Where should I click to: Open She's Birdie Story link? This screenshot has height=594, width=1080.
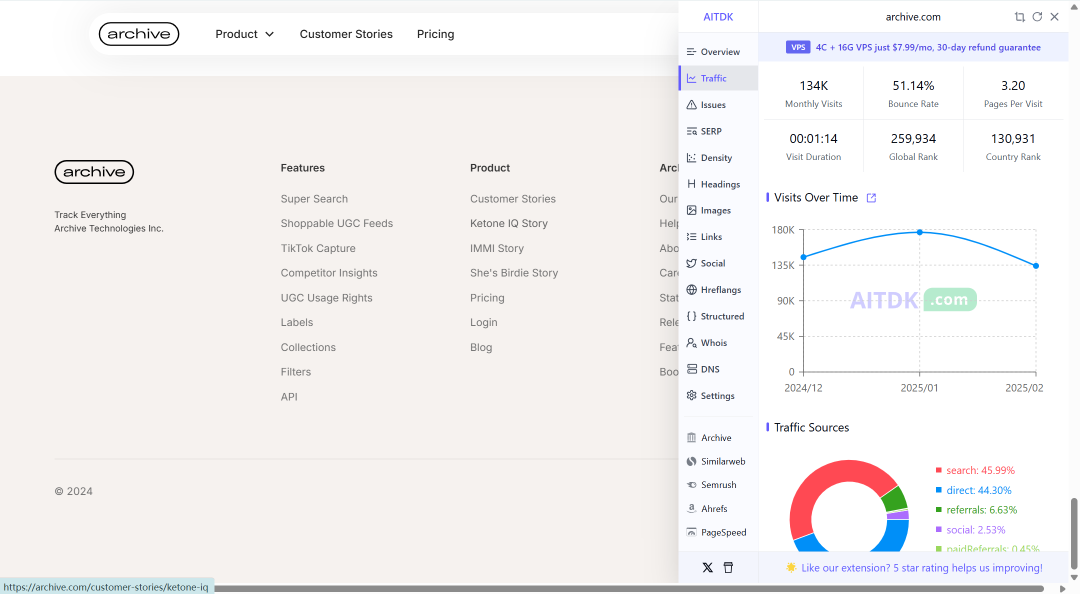(514, 273)
